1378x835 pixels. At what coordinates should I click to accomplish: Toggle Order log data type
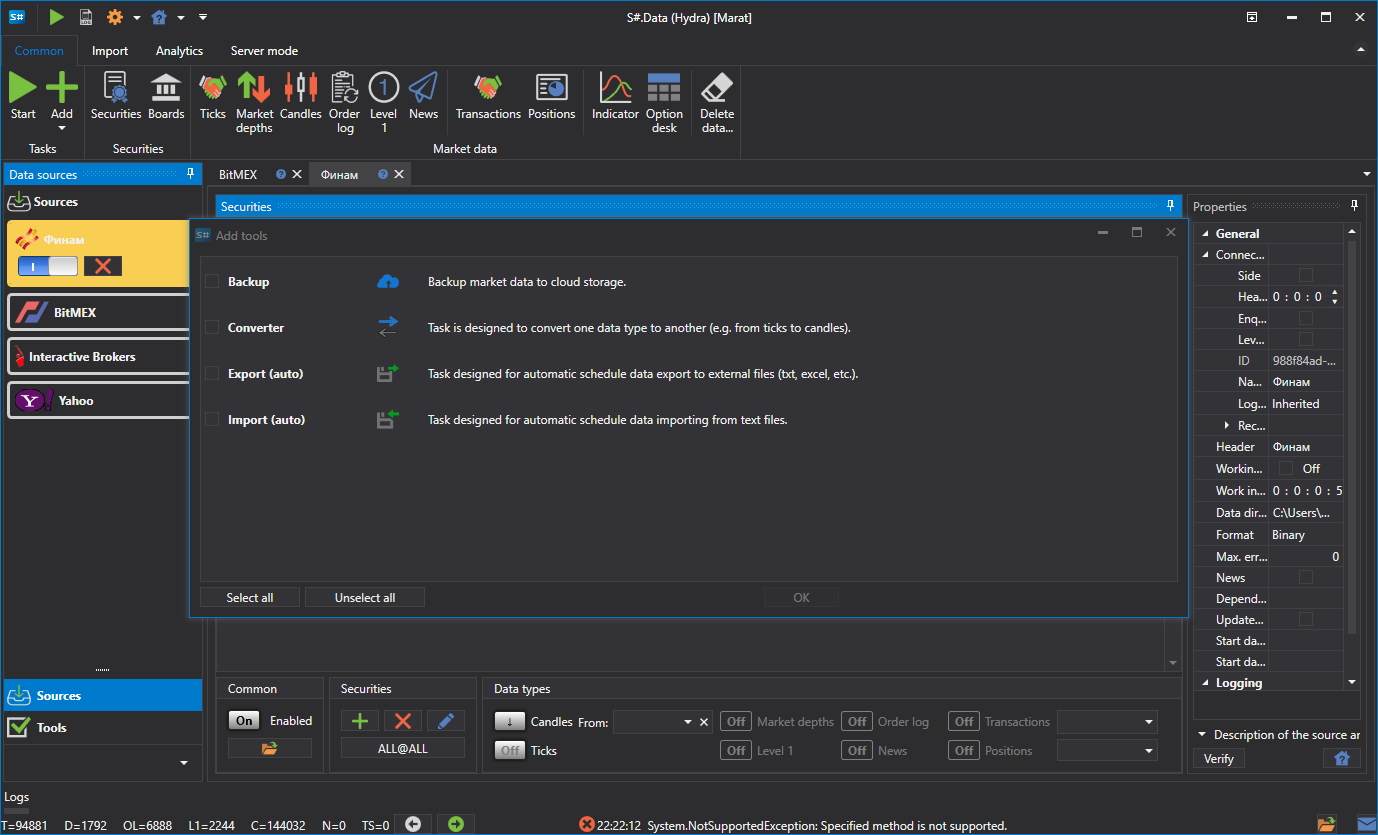pyautogui.click(x=857, y=722)
